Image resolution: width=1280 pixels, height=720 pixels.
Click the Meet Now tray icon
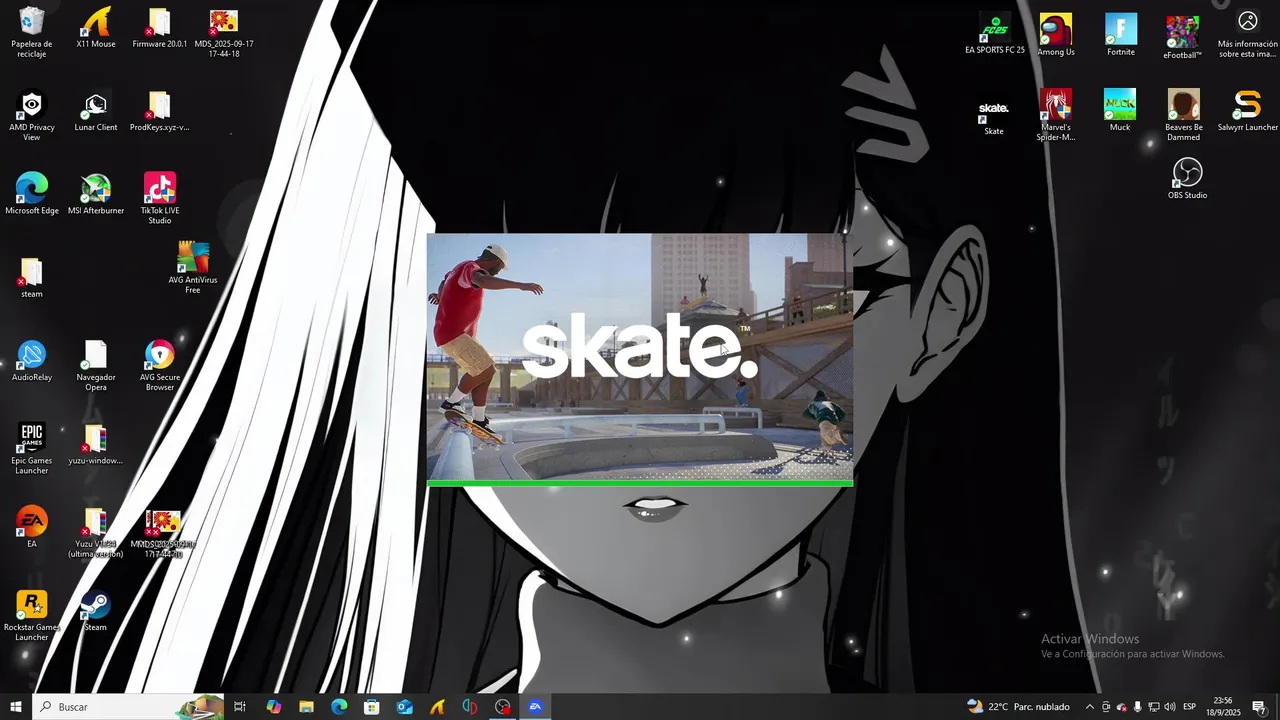(x=1106, y=707)
